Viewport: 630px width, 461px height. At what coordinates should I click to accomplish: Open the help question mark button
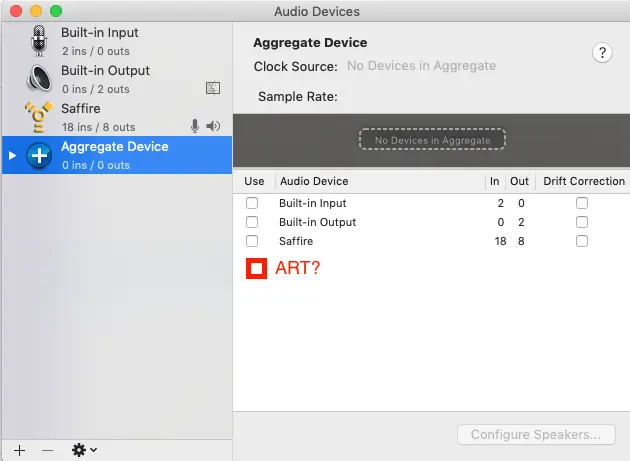click(x=602, y=53)
